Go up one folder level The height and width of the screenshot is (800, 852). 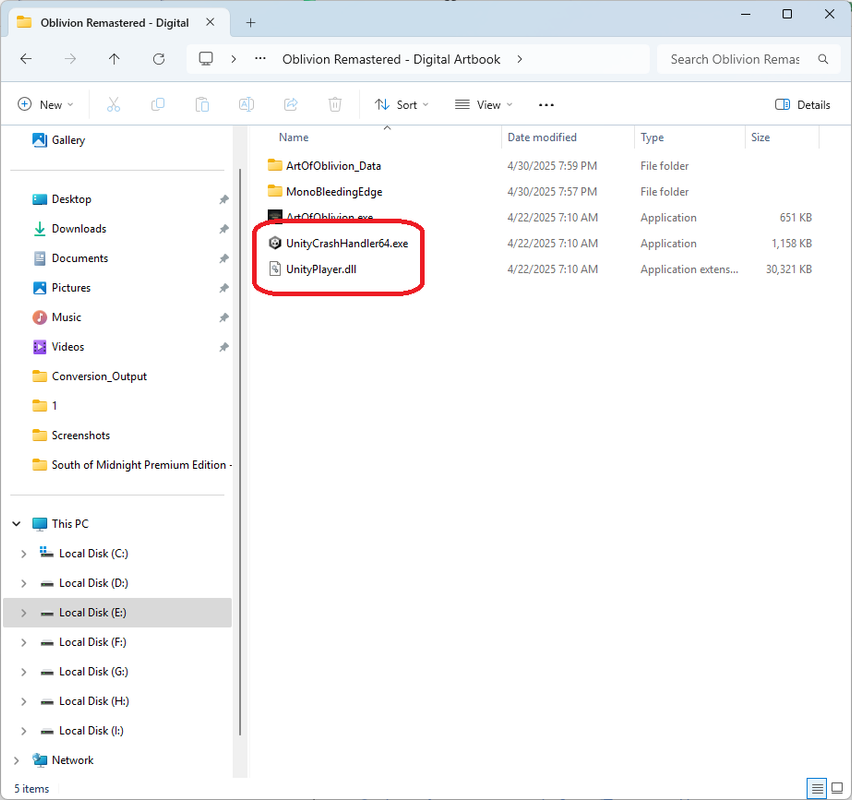point(114,59)
